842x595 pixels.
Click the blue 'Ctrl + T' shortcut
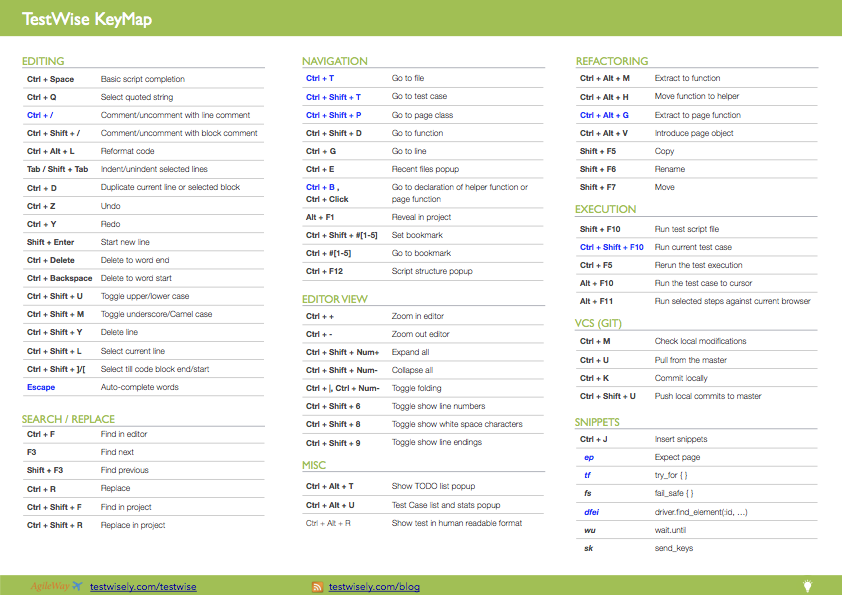point(320,78)
